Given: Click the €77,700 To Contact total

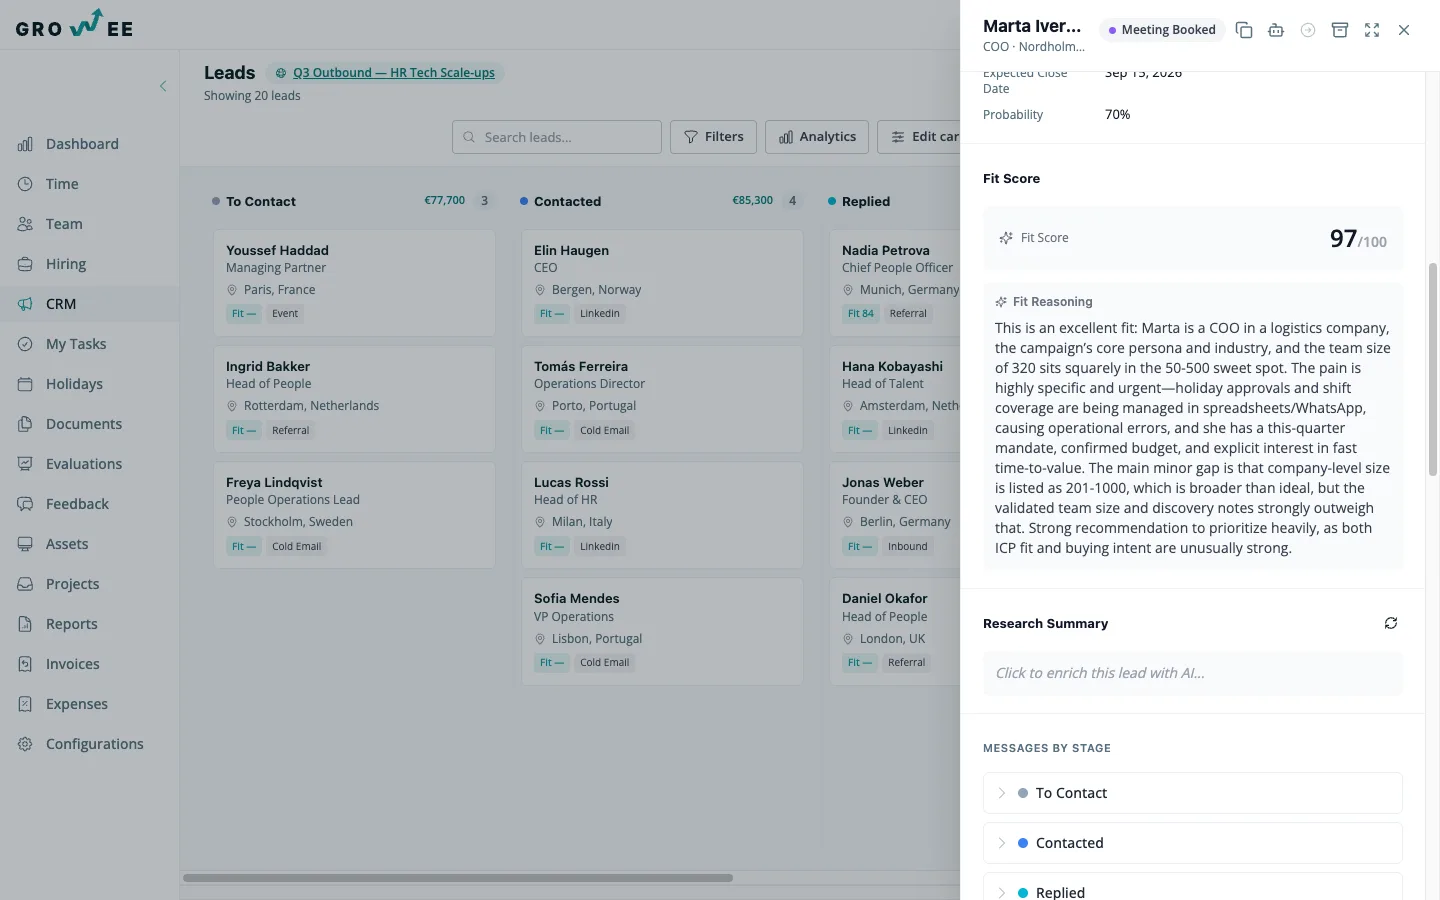Looking at the screenshot, I should pos(445,201).
